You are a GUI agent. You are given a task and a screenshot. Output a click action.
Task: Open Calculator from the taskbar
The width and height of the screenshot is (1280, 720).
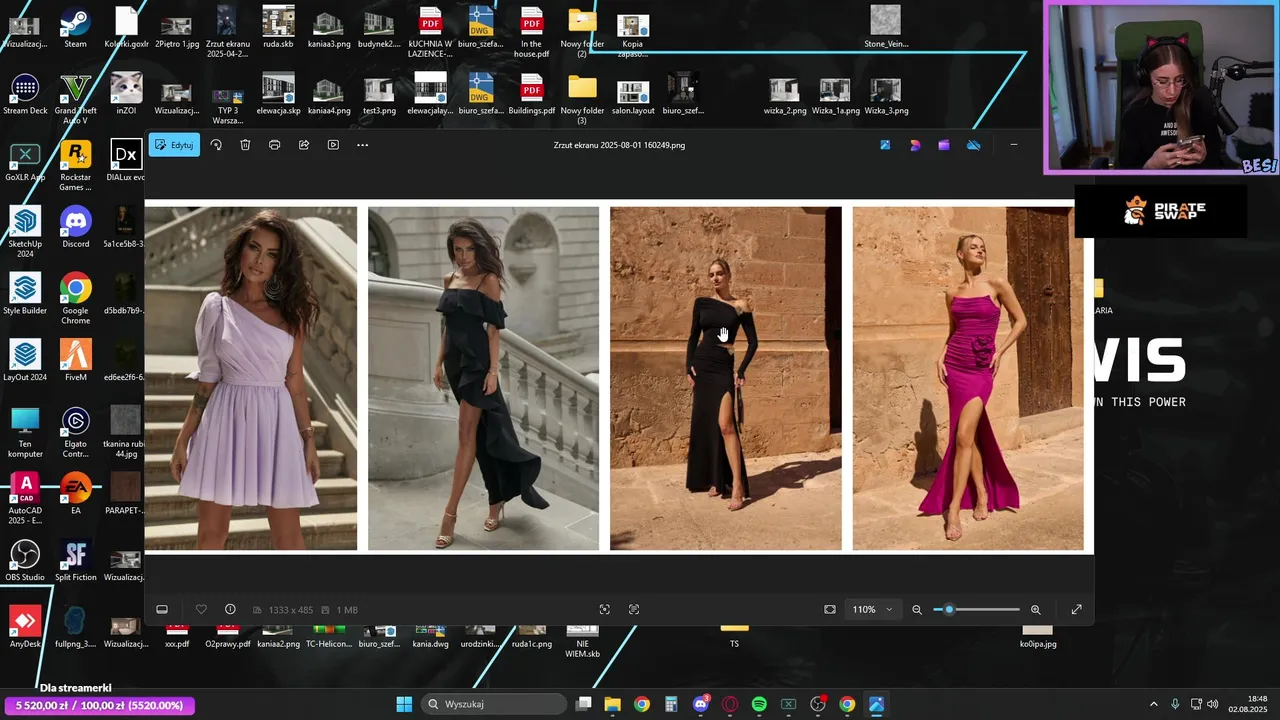point(671,704)
